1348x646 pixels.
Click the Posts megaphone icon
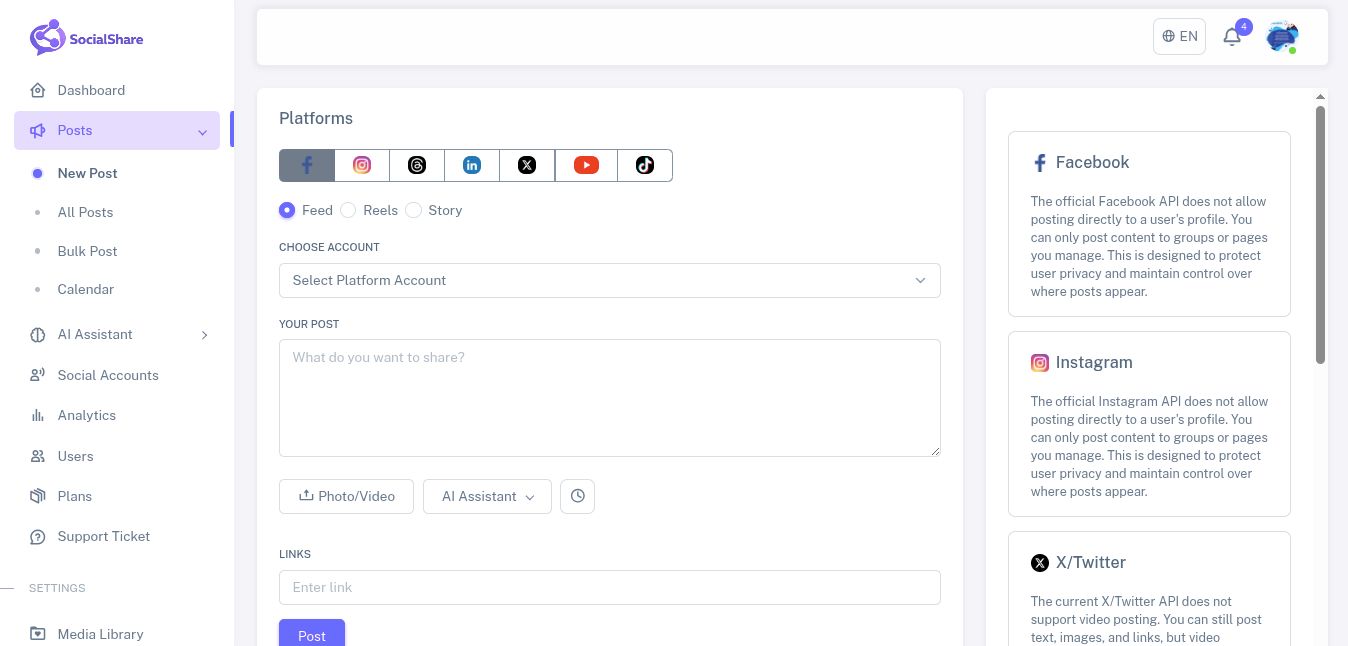(38, 131)
